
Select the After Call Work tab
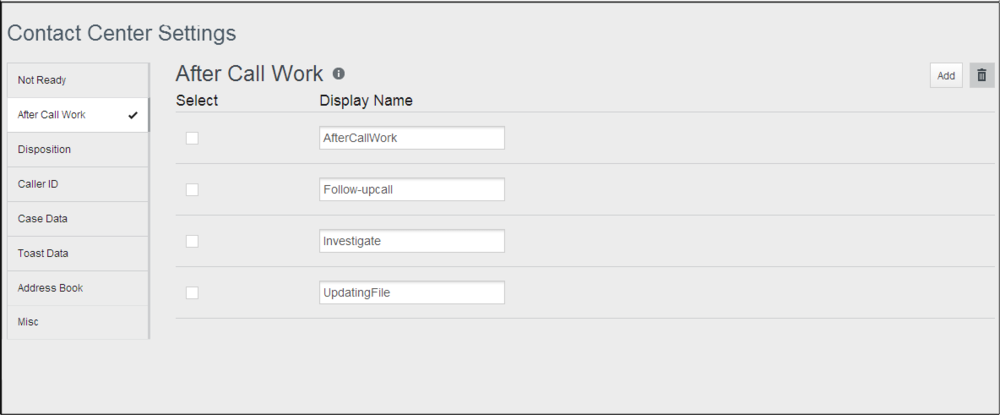pos(78,115)
